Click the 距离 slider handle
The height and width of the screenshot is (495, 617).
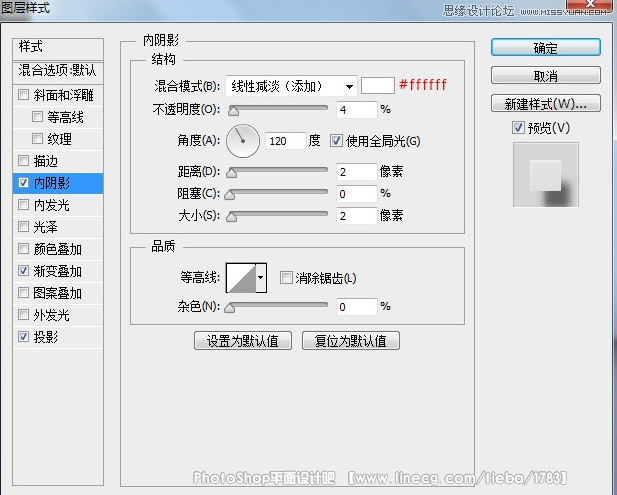click(x=232, y=173)
